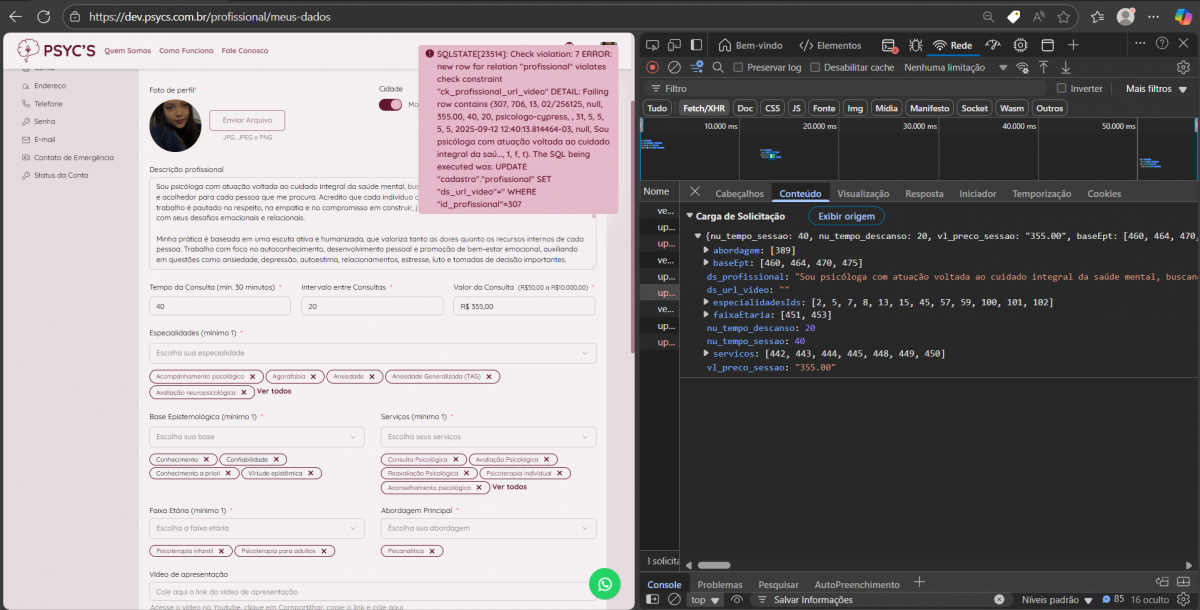Open network settings gear
This screenshot has width=1200, height=610.
(x=1183, y=67)
